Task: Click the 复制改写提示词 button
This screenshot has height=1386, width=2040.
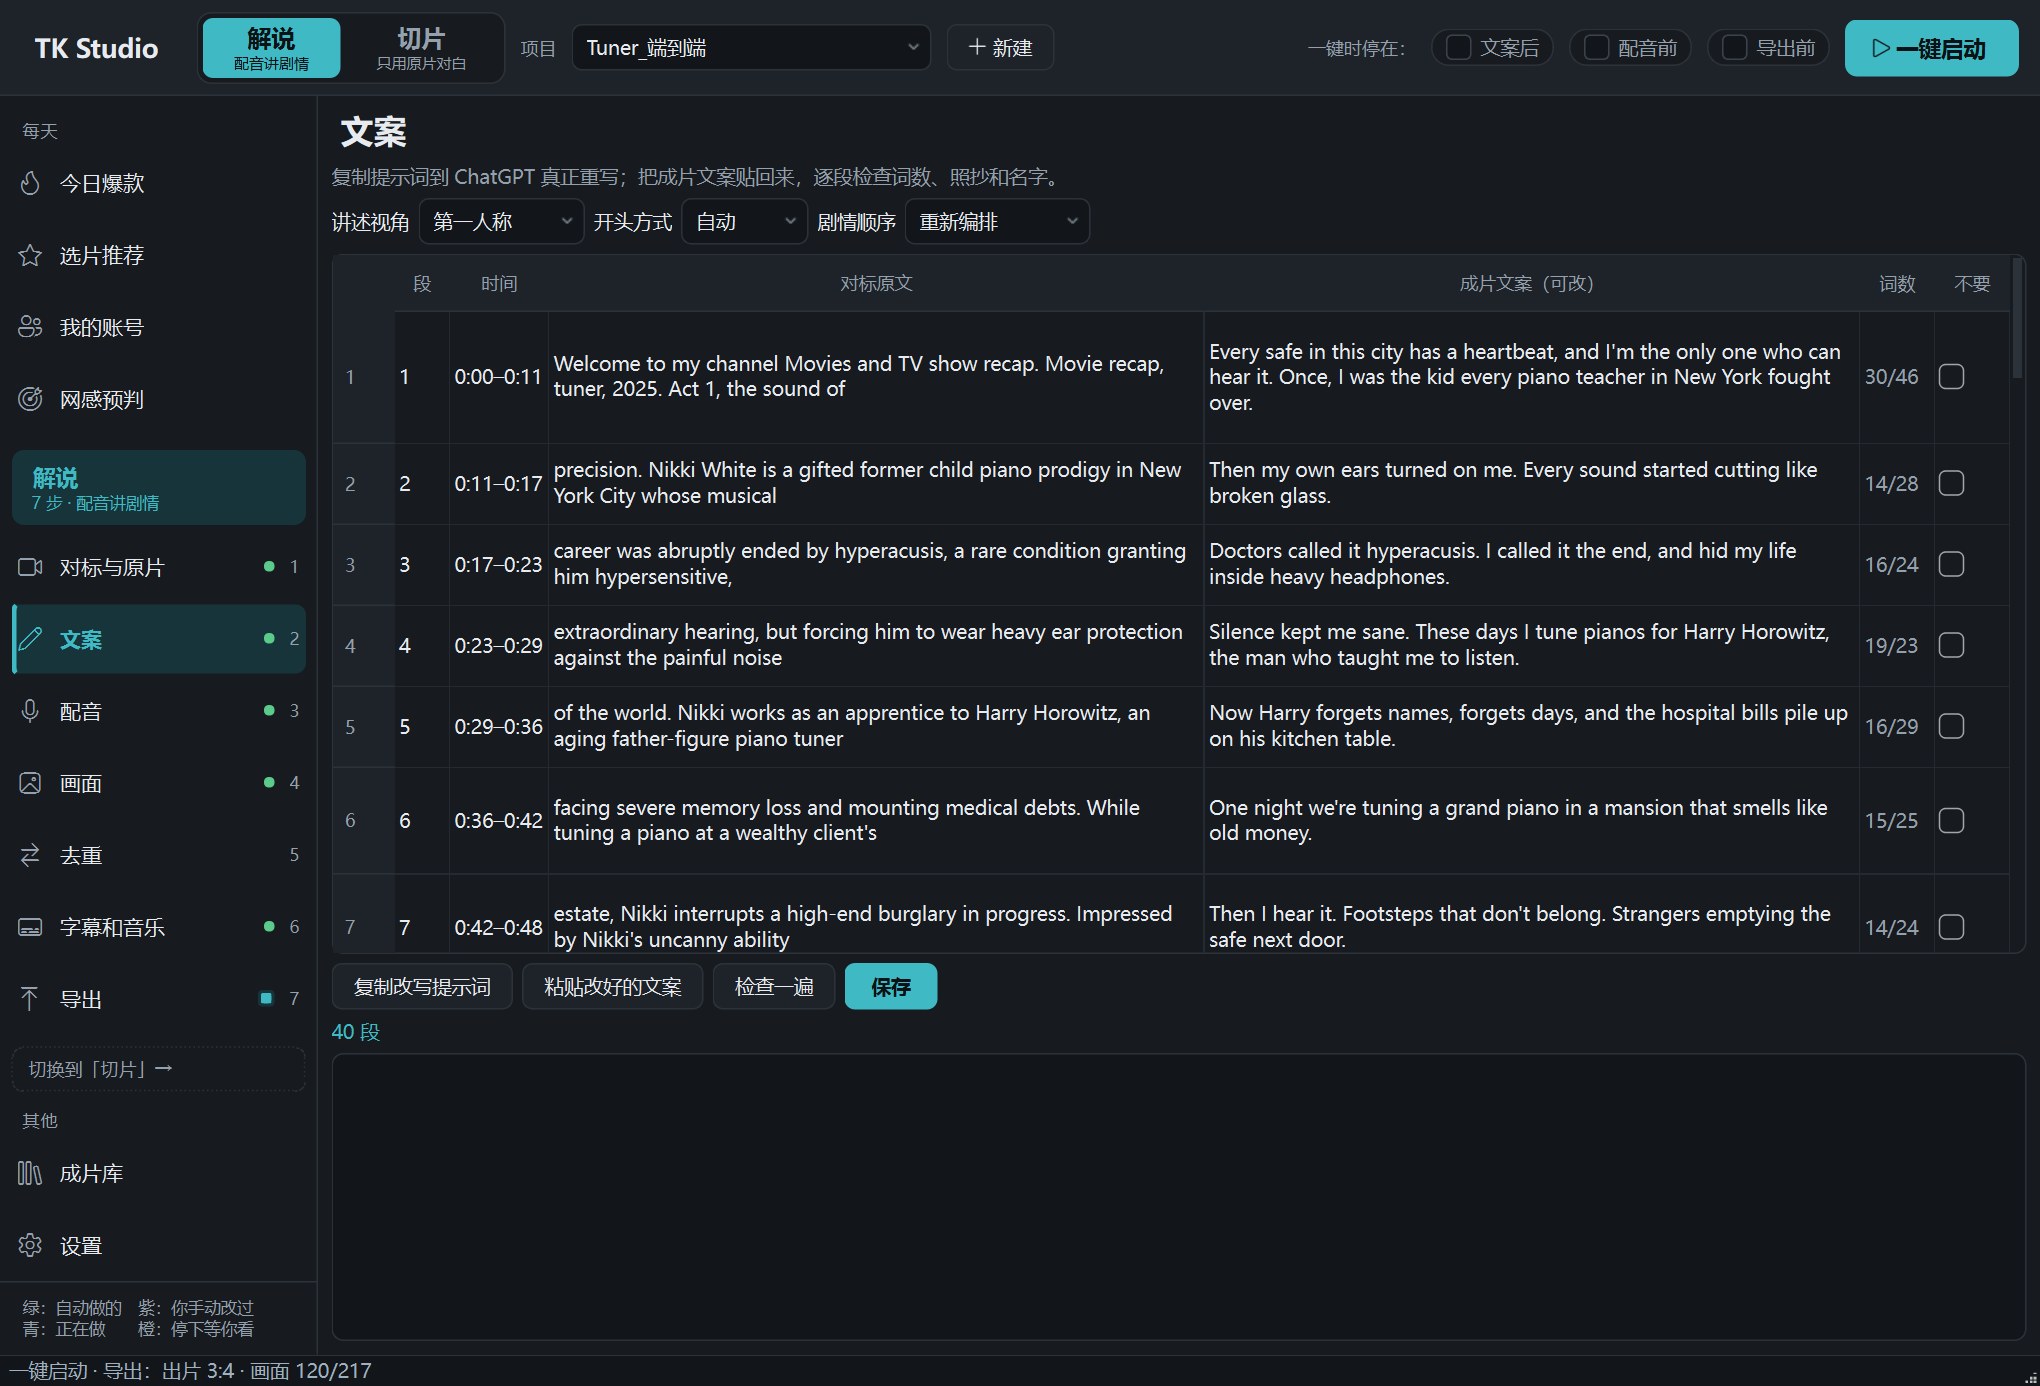Action: pyautogui.click(x=422, y=987)
